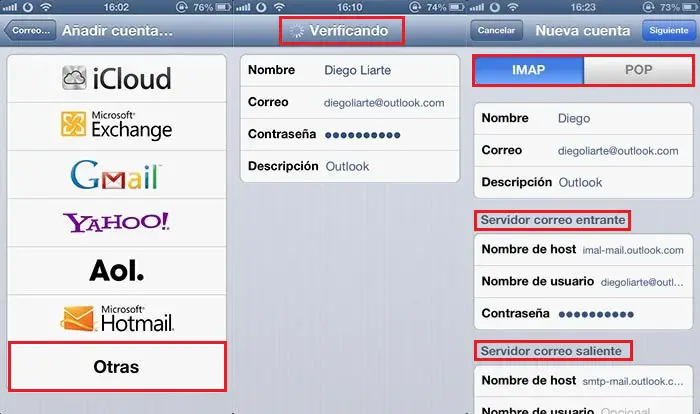The height and width of the screenshot is (414, 700).
Task: Click Servidor correo entrante heading
Action: coord(553,220)
